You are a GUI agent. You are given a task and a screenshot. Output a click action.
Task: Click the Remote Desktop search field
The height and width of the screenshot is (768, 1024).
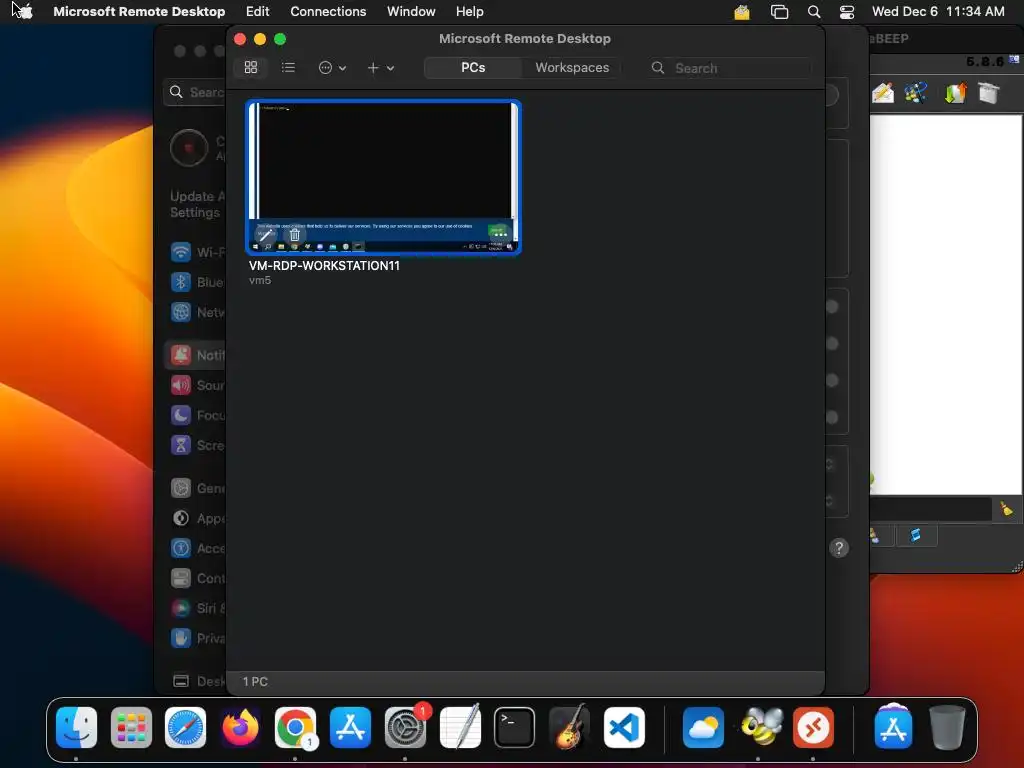click(730, 68)
